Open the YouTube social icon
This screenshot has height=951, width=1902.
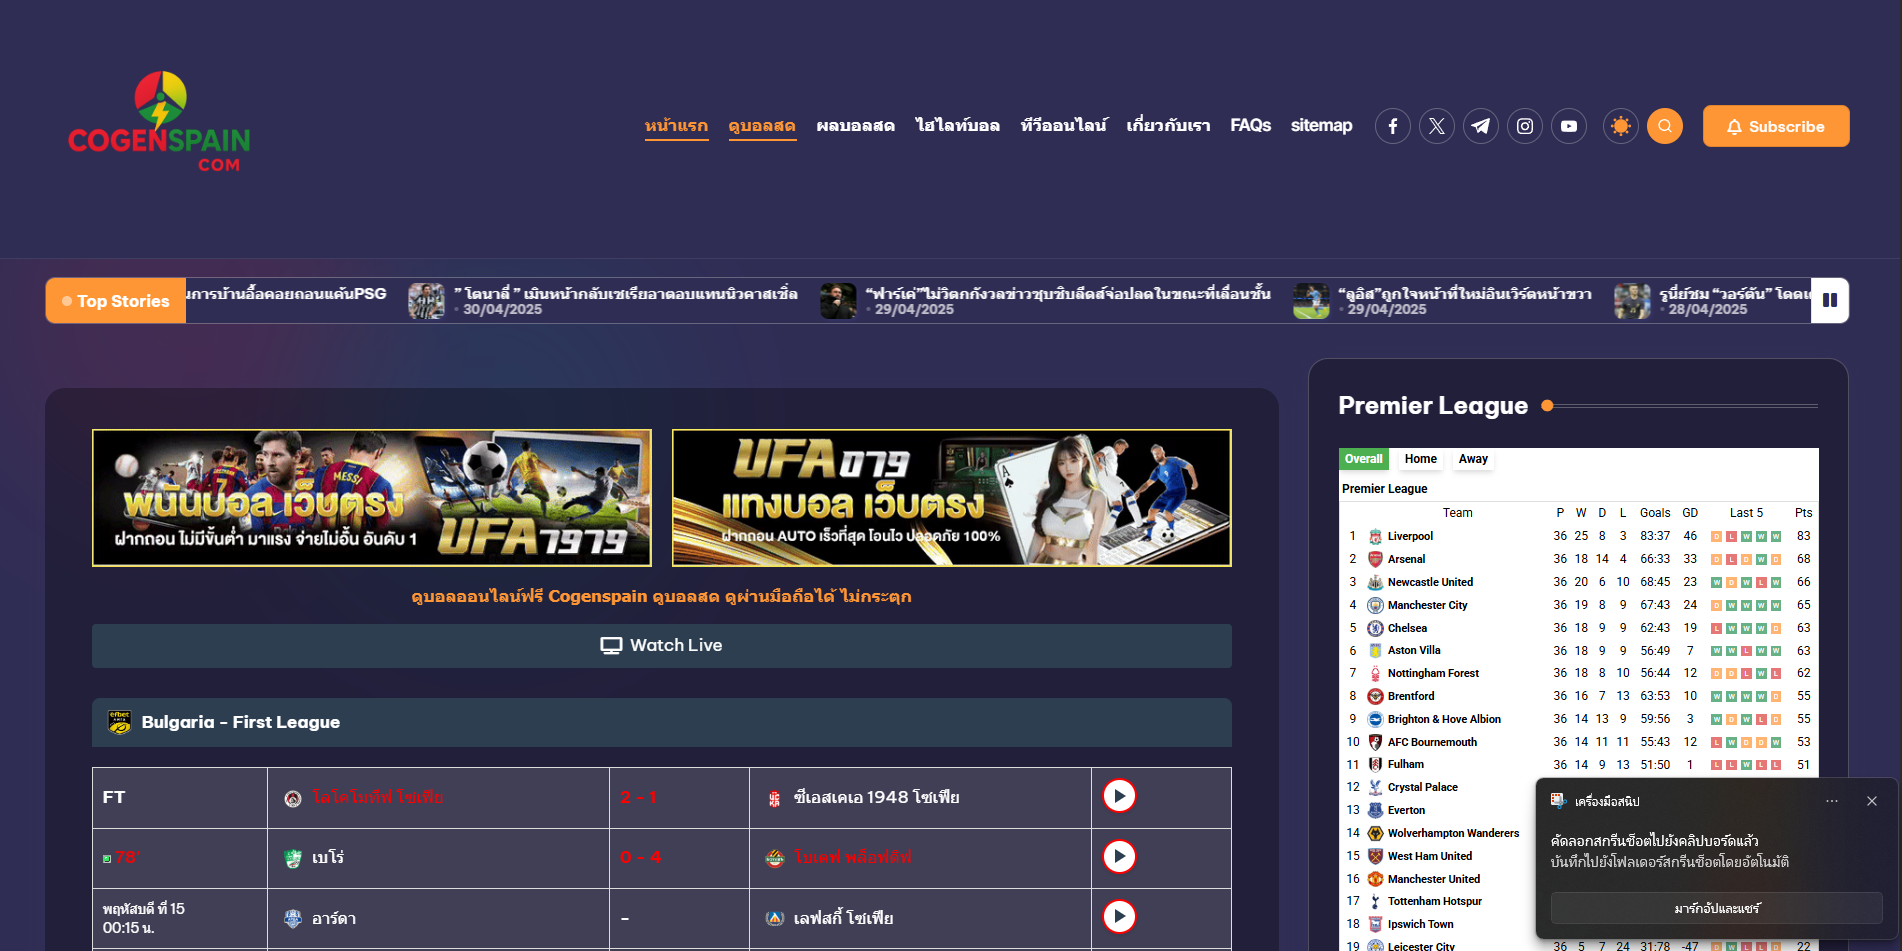point(1569,126)
